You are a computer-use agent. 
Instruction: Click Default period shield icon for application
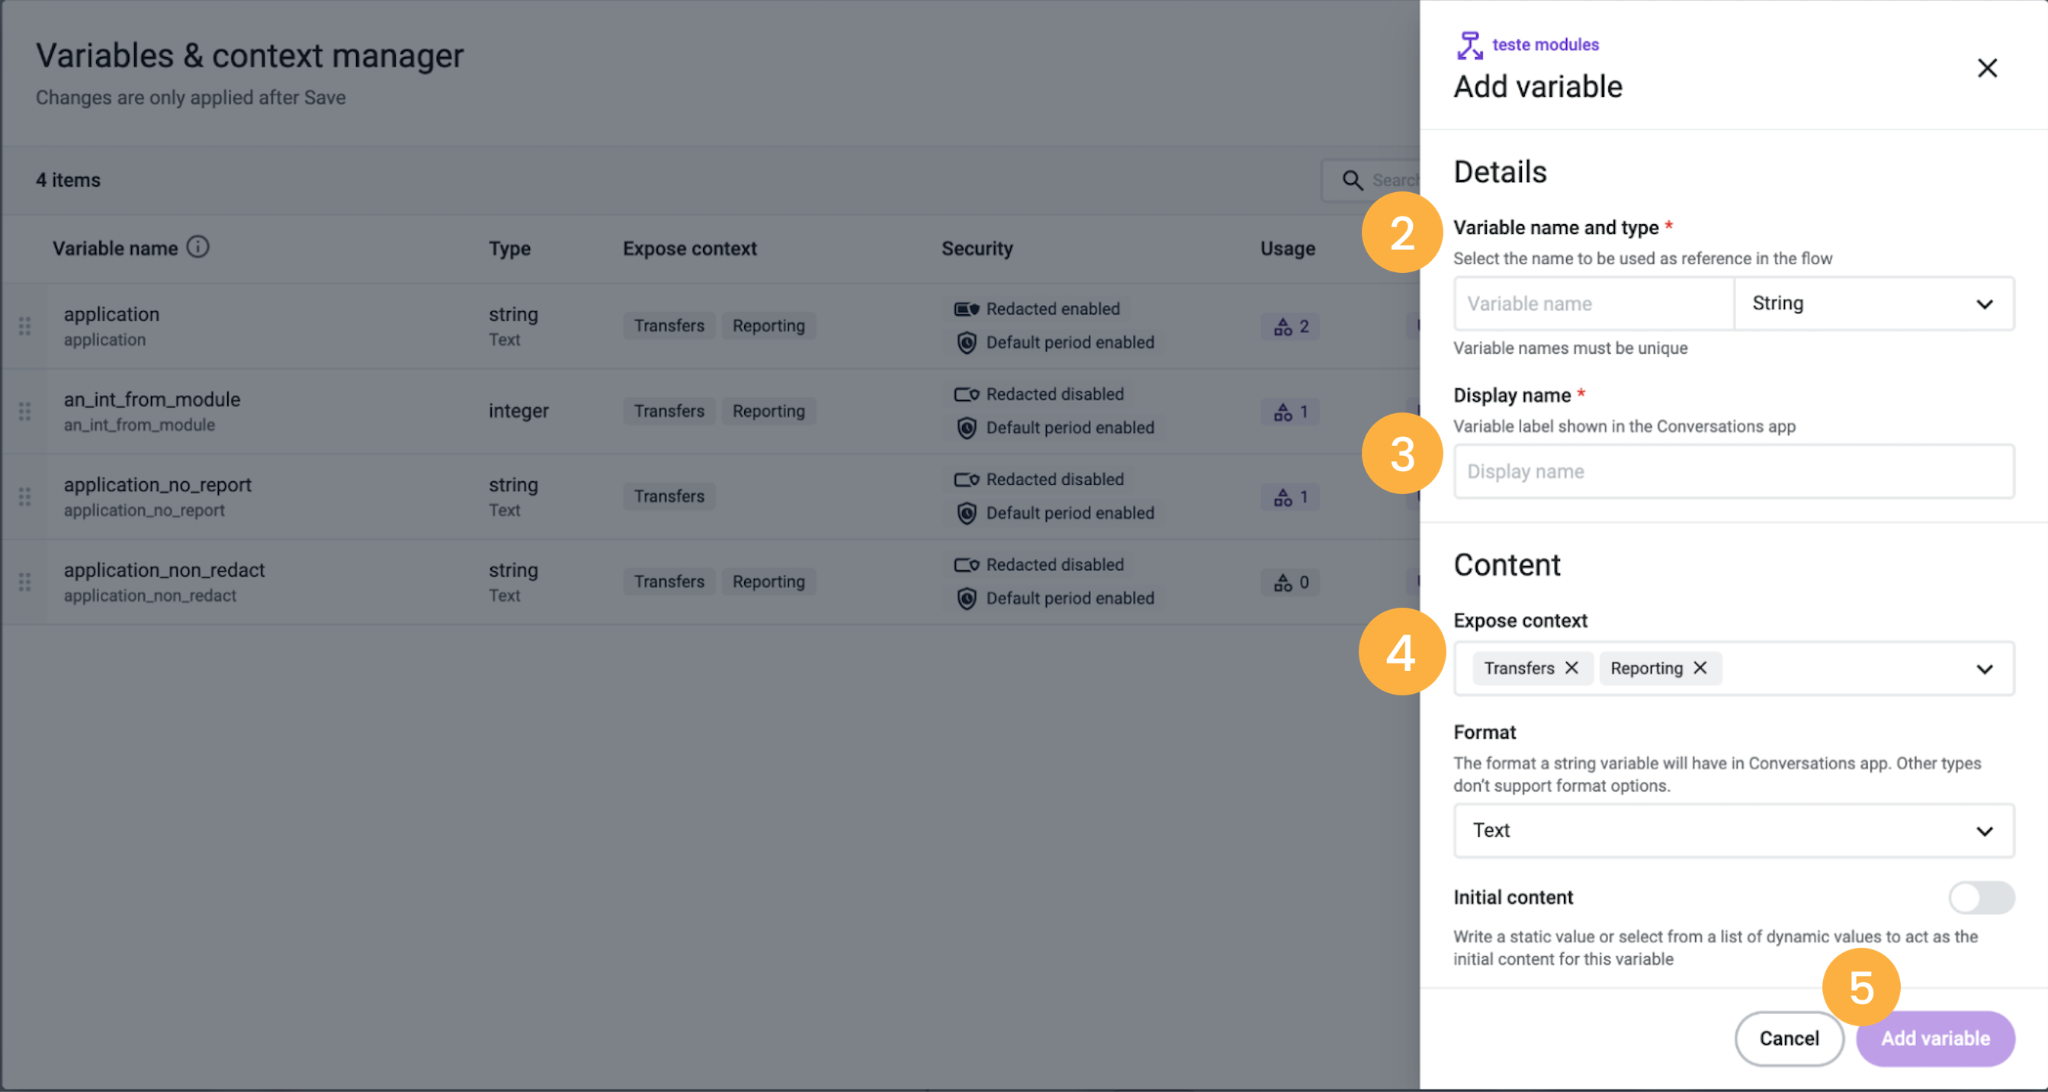[966, 343]
